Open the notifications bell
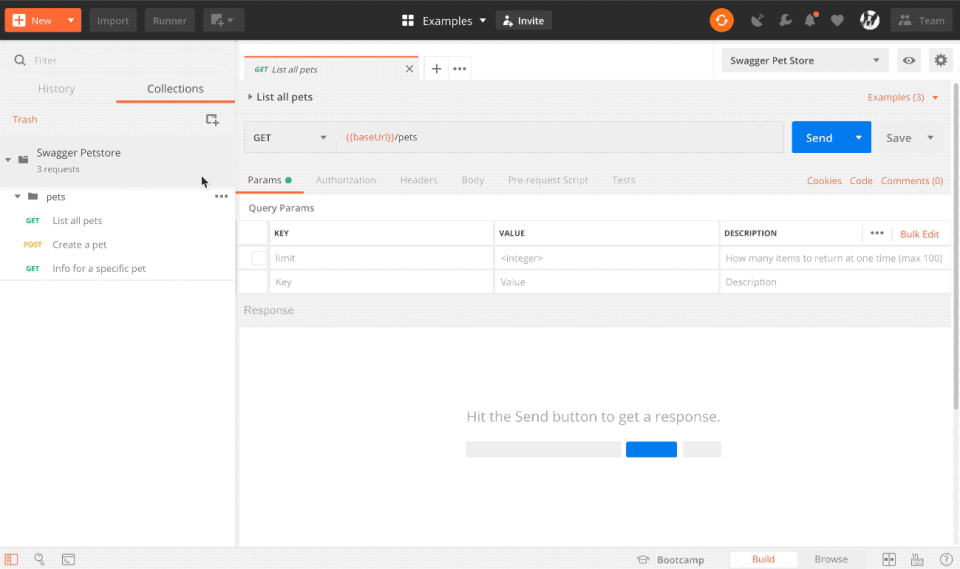The image size is (960, 569). click(810, 20)
